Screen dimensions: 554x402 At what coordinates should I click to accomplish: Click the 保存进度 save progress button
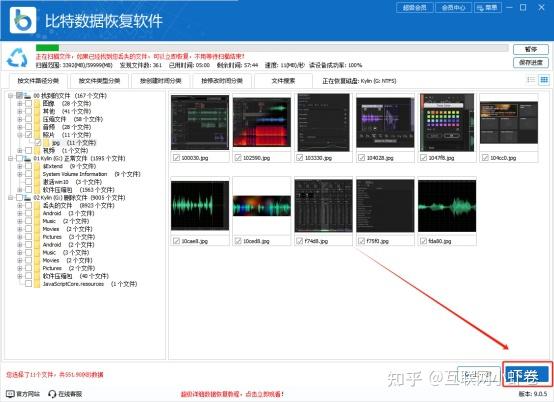pos(531,63)
